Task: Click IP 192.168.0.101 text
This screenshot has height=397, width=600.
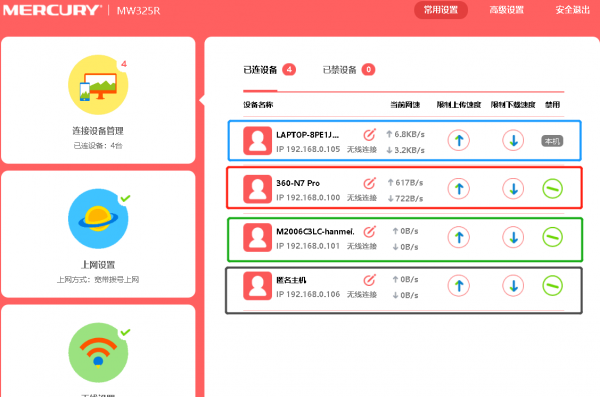Action: tap(308, 246)
